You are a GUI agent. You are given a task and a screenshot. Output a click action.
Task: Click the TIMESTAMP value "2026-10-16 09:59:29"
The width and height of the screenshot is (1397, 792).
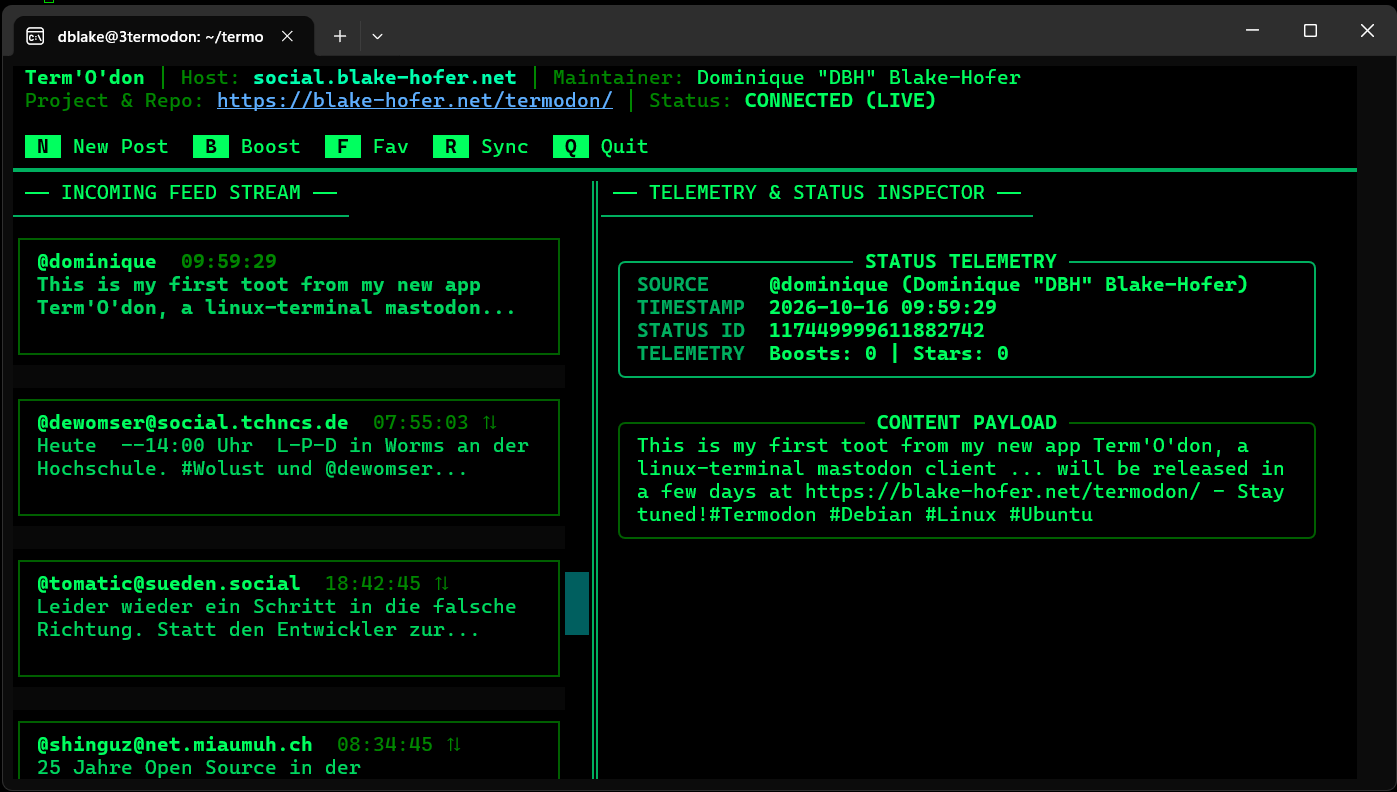(883, 308)
